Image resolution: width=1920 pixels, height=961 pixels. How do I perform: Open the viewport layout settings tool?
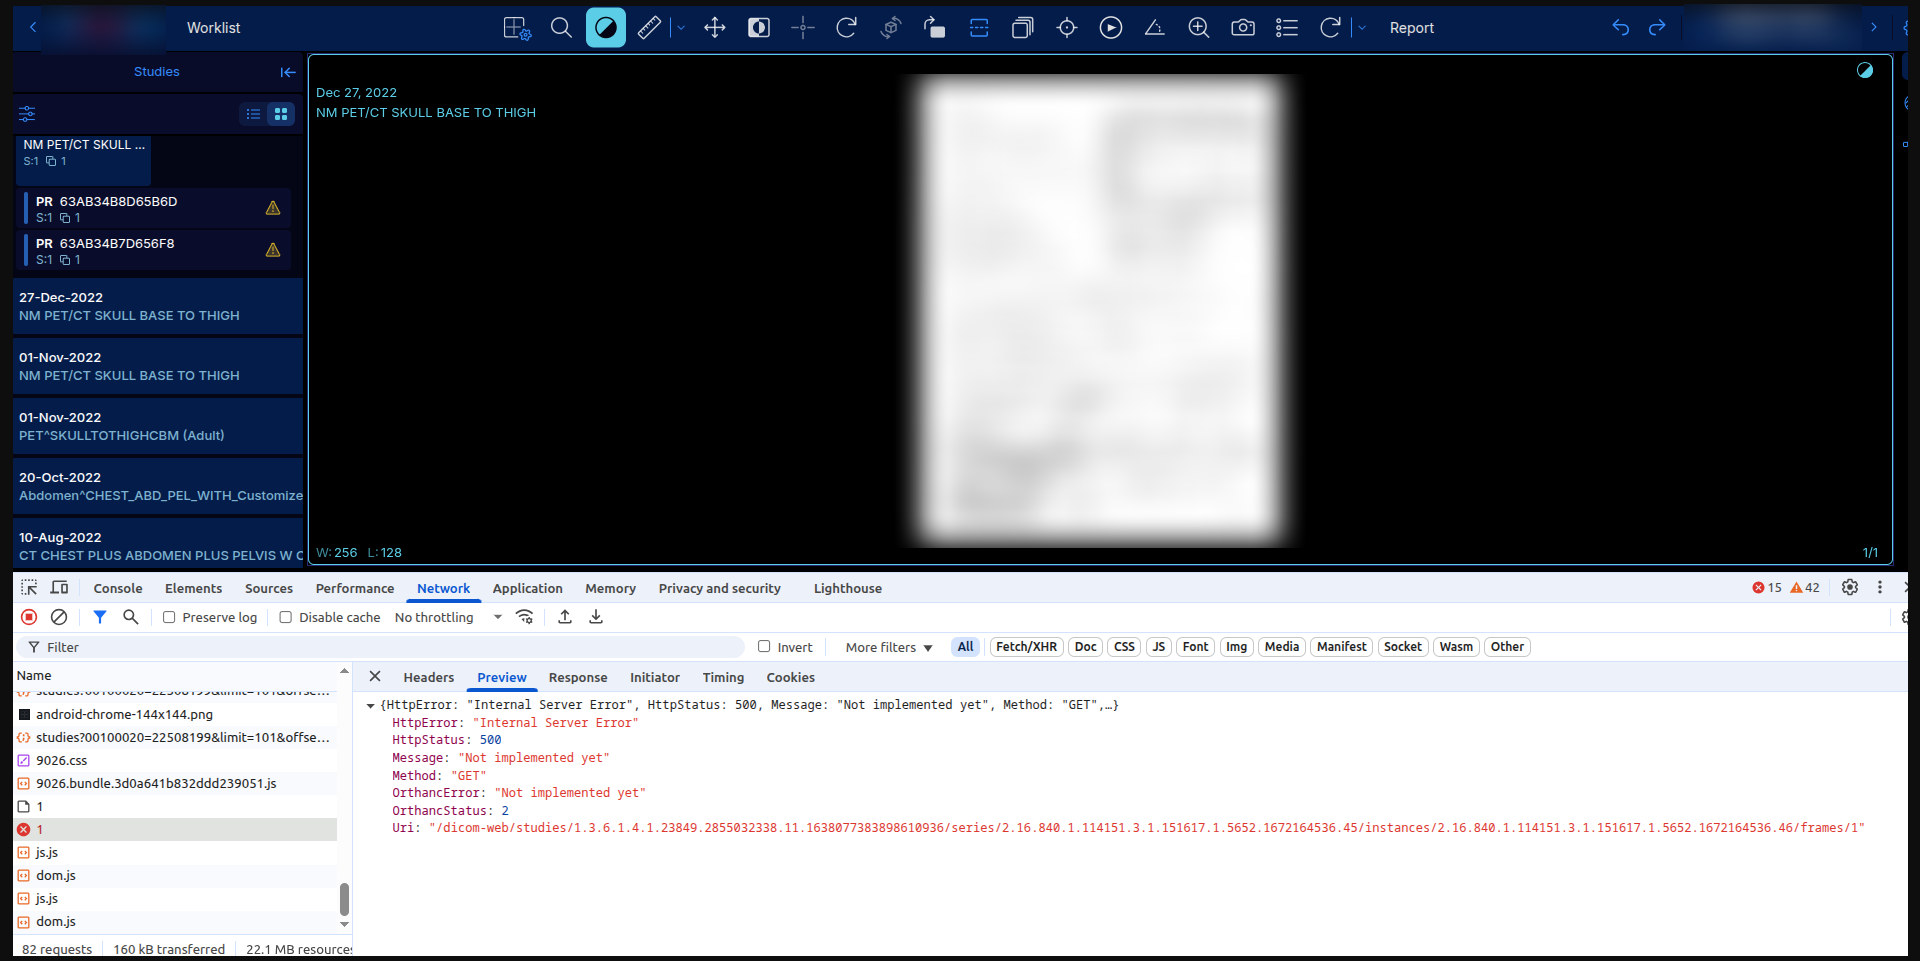(516, 28)
